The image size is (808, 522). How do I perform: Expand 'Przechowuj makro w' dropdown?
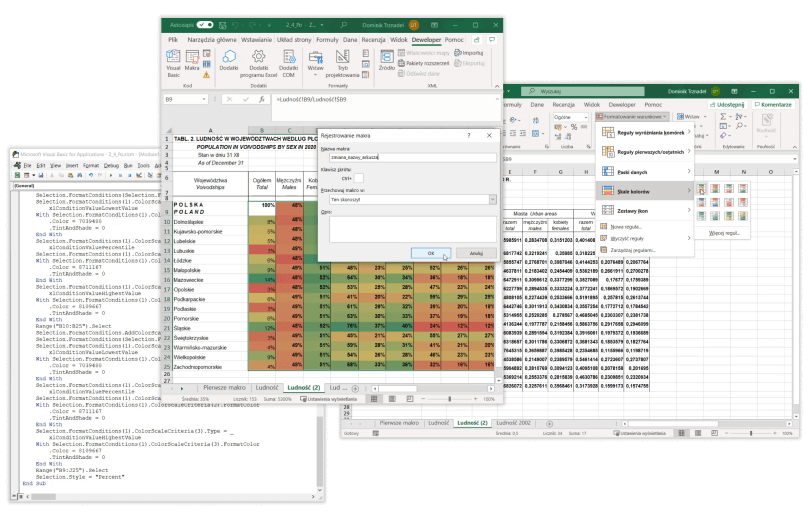click(x=492, y=199)
